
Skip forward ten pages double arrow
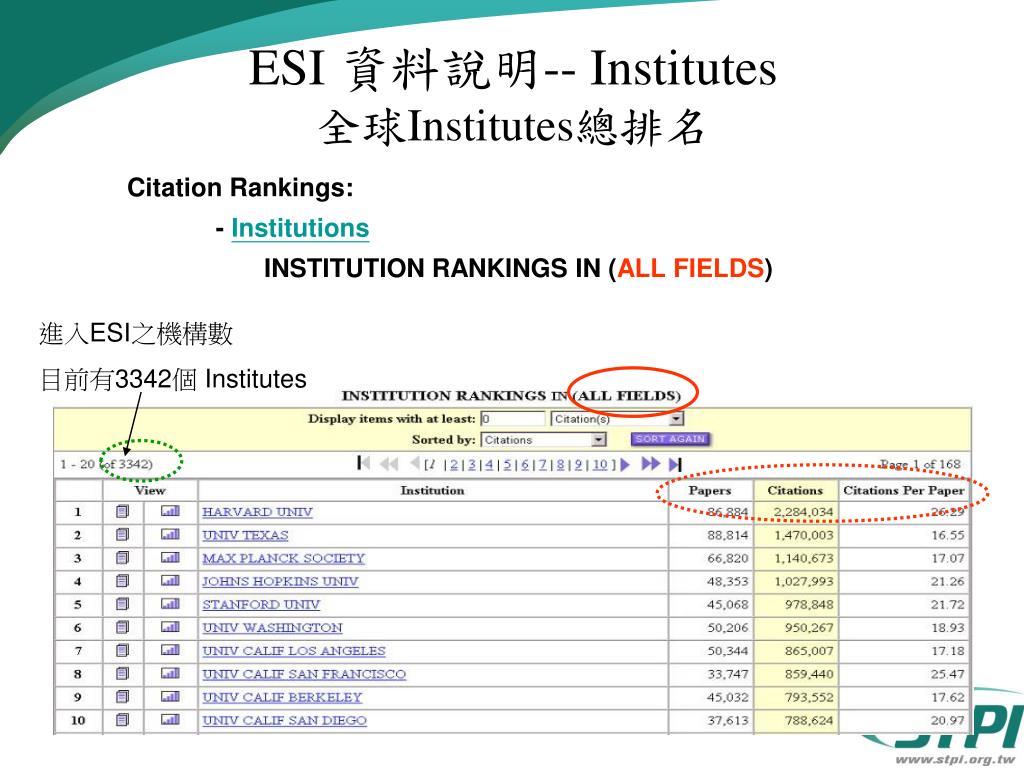650,464
